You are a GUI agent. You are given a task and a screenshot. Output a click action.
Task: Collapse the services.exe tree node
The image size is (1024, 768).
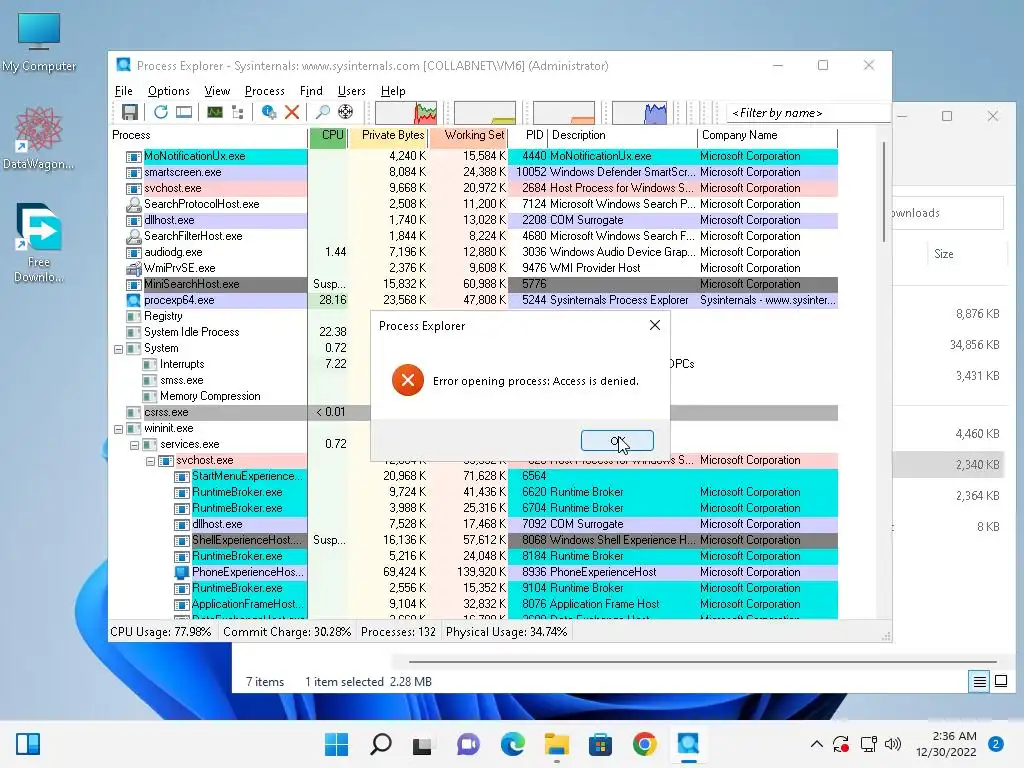coord(135,445)
